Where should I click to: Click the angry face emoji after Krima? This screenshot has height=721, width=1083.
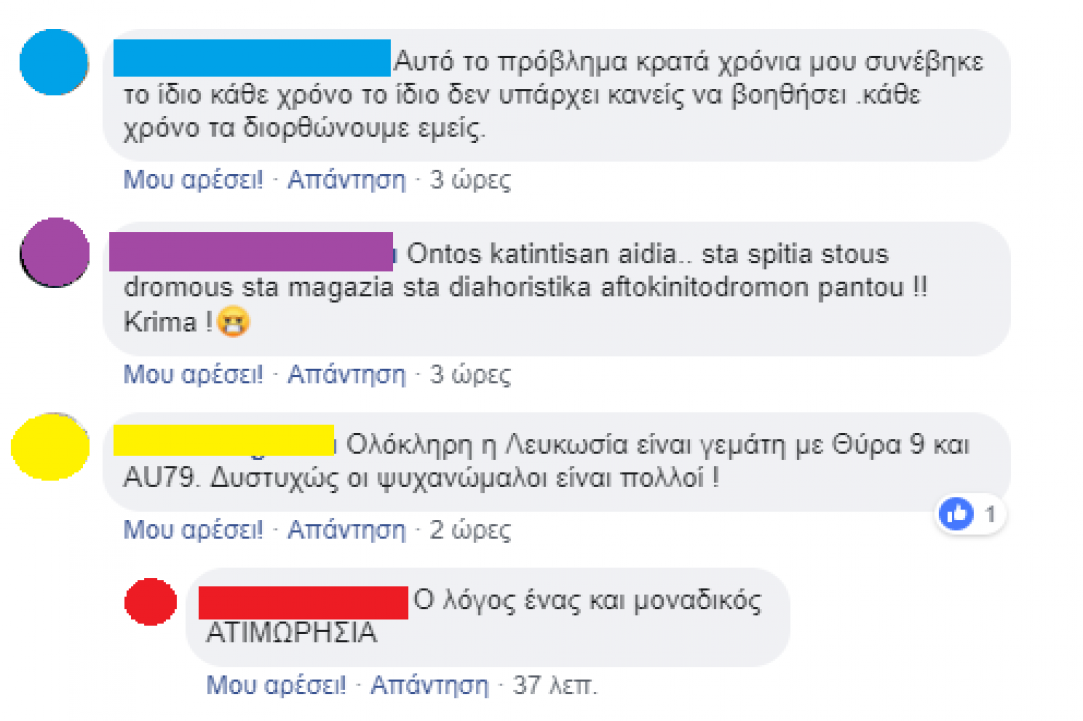pos(233,322)
